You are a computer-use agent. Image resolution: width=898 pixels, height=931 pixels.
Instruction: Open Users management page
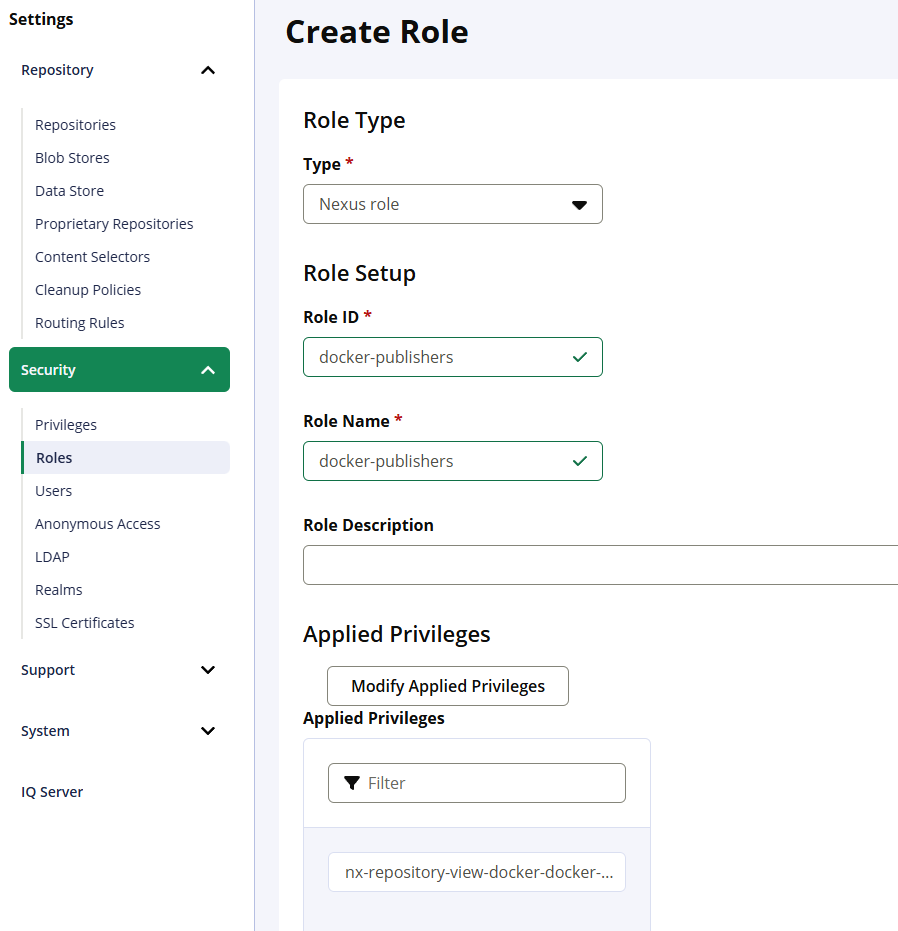[x=54, y=491]
